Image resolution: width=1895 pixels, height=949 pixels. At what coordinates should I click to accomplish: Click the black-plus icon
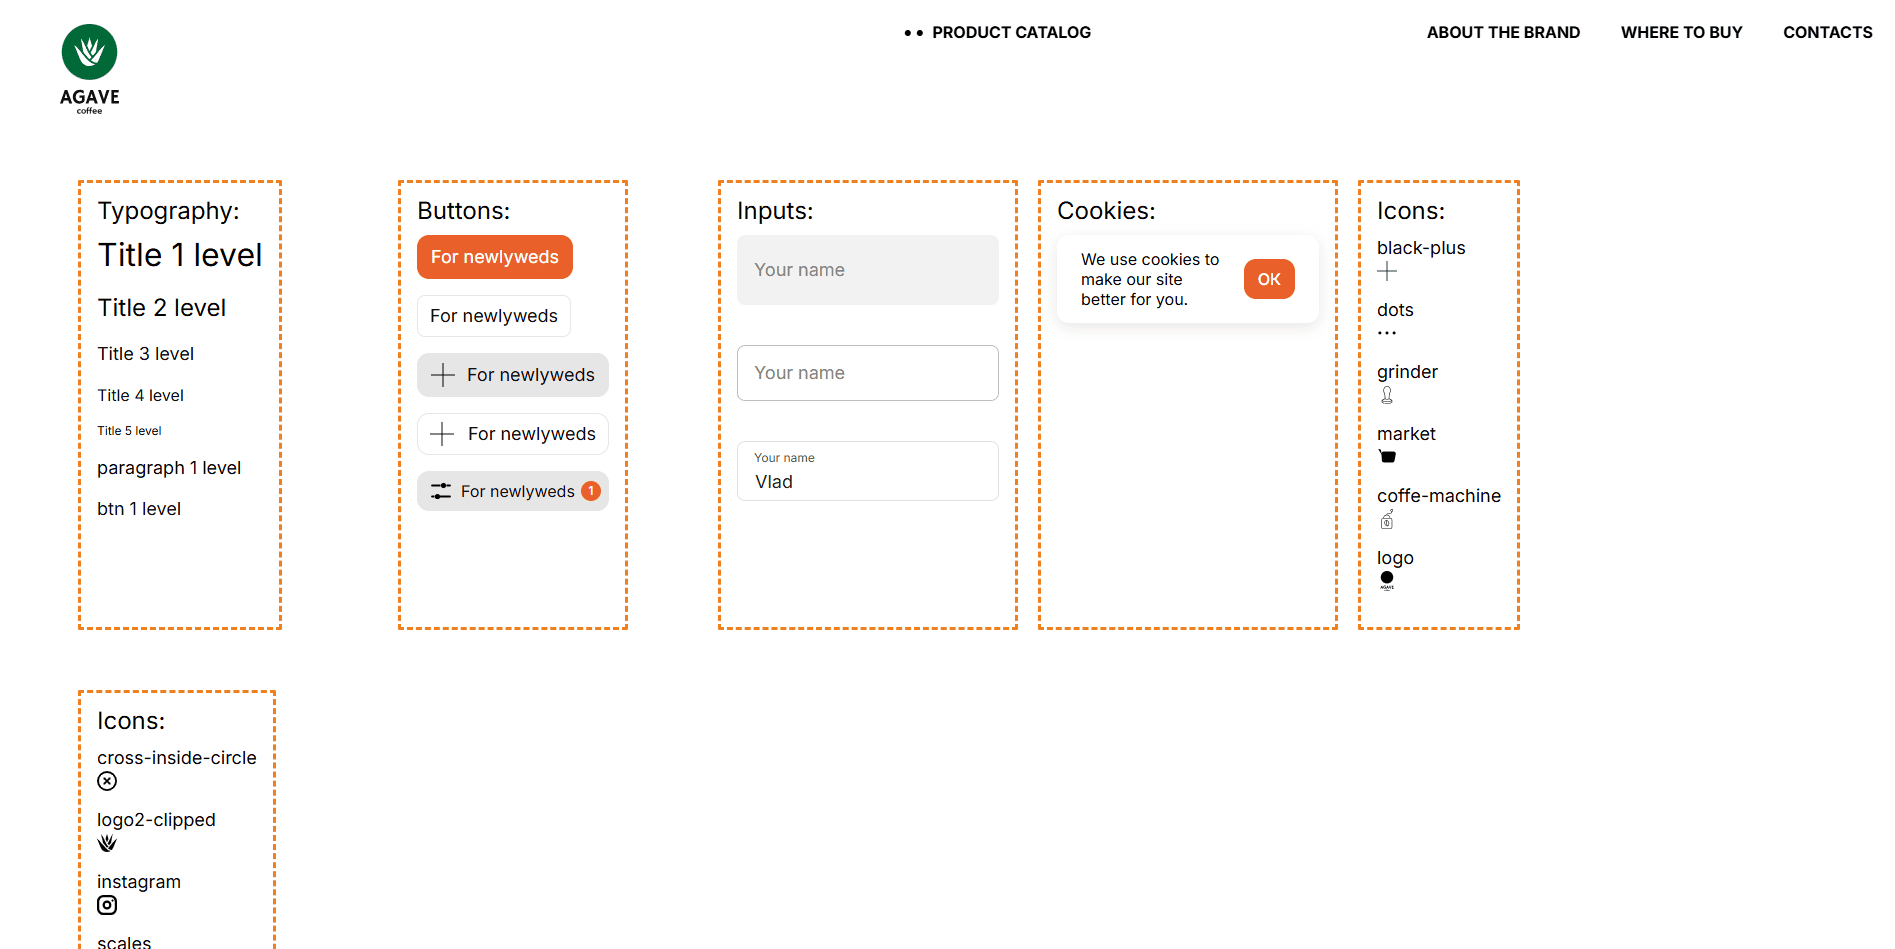point(1387,272)
